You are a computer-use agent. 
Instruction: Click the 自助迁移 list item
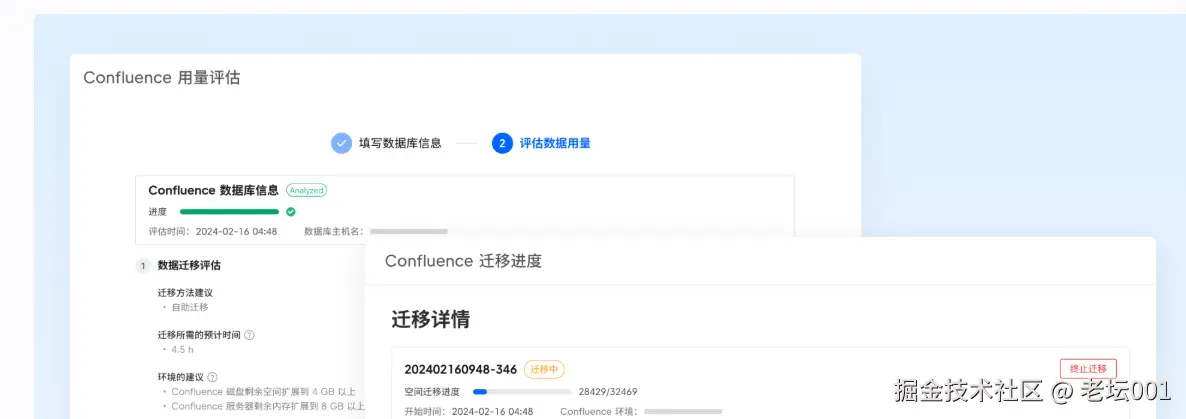pos(189,307)
